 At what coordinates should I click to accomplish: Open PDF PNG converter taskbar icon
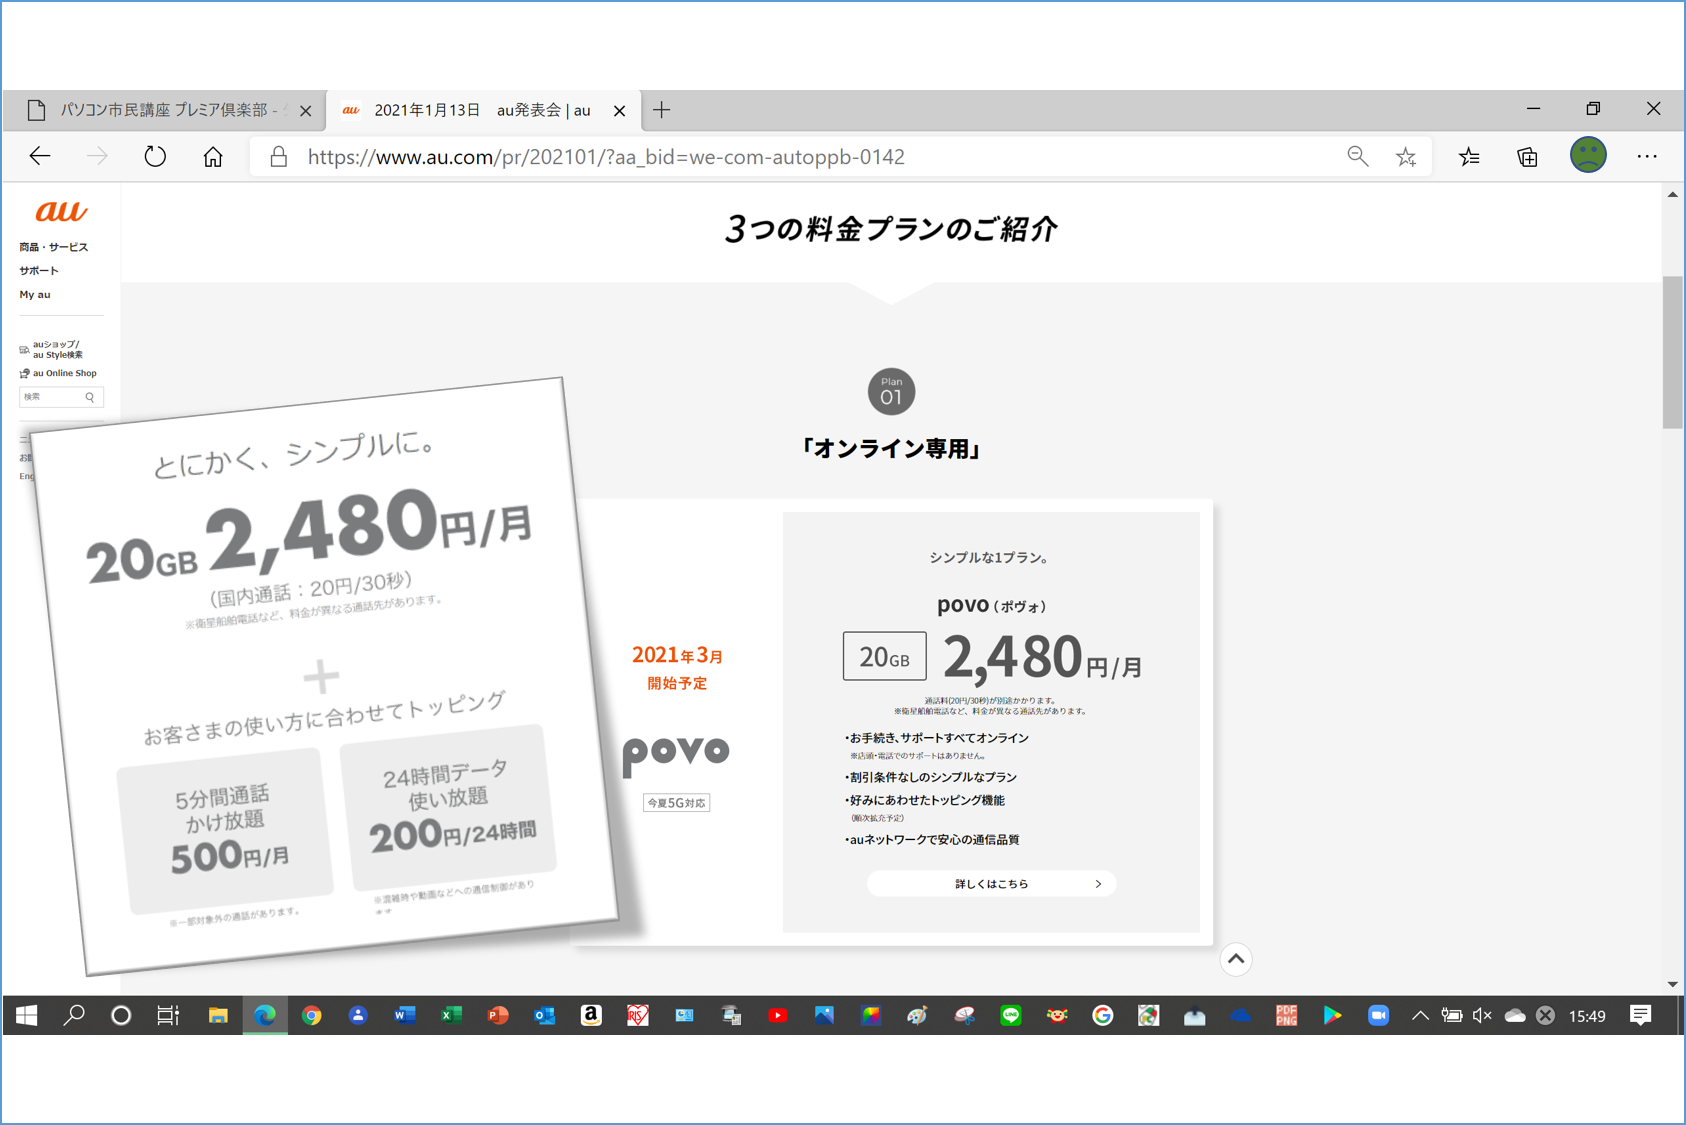(1286, 1016)
